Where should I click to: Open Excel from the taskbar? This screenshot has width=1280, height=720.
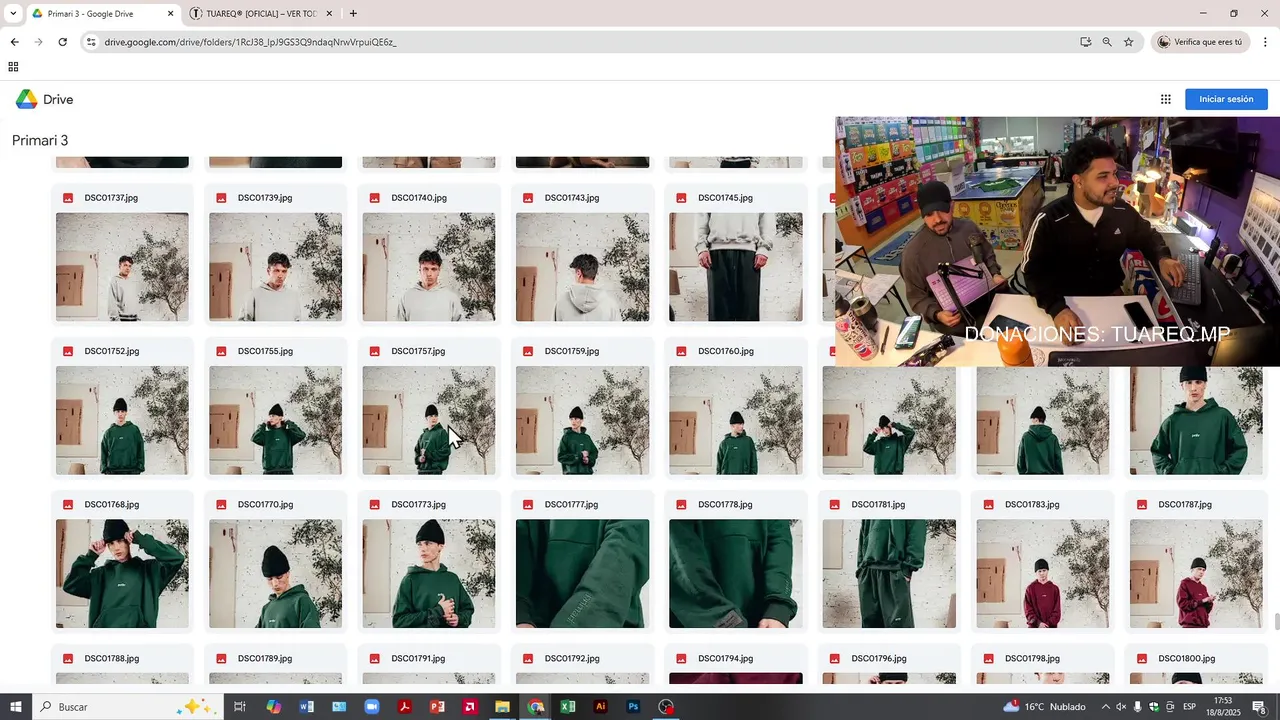pos(568,707)
